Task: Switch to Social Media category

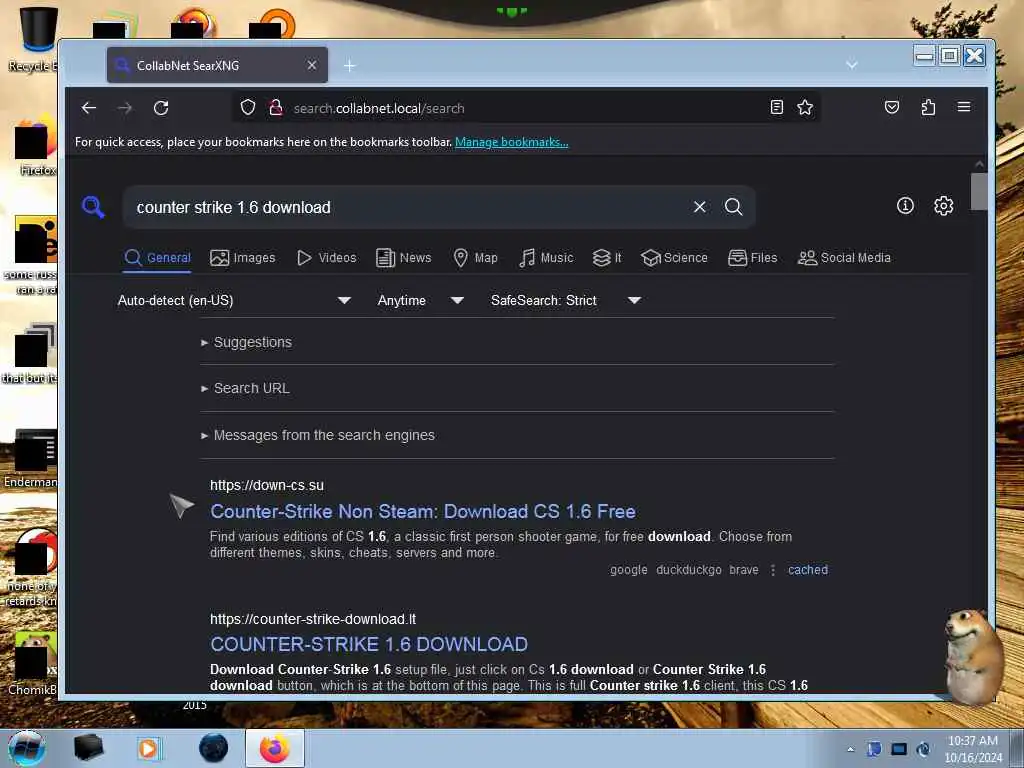Action: click(x=844, y=257)
